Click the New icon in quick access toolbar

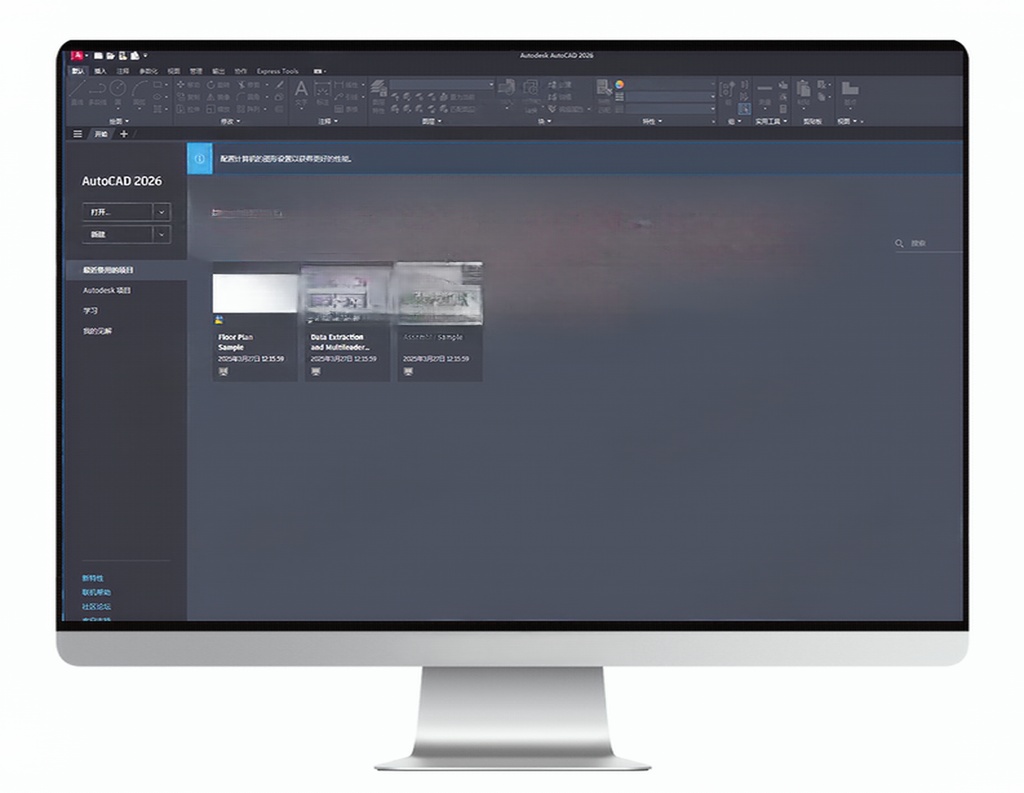99,56
